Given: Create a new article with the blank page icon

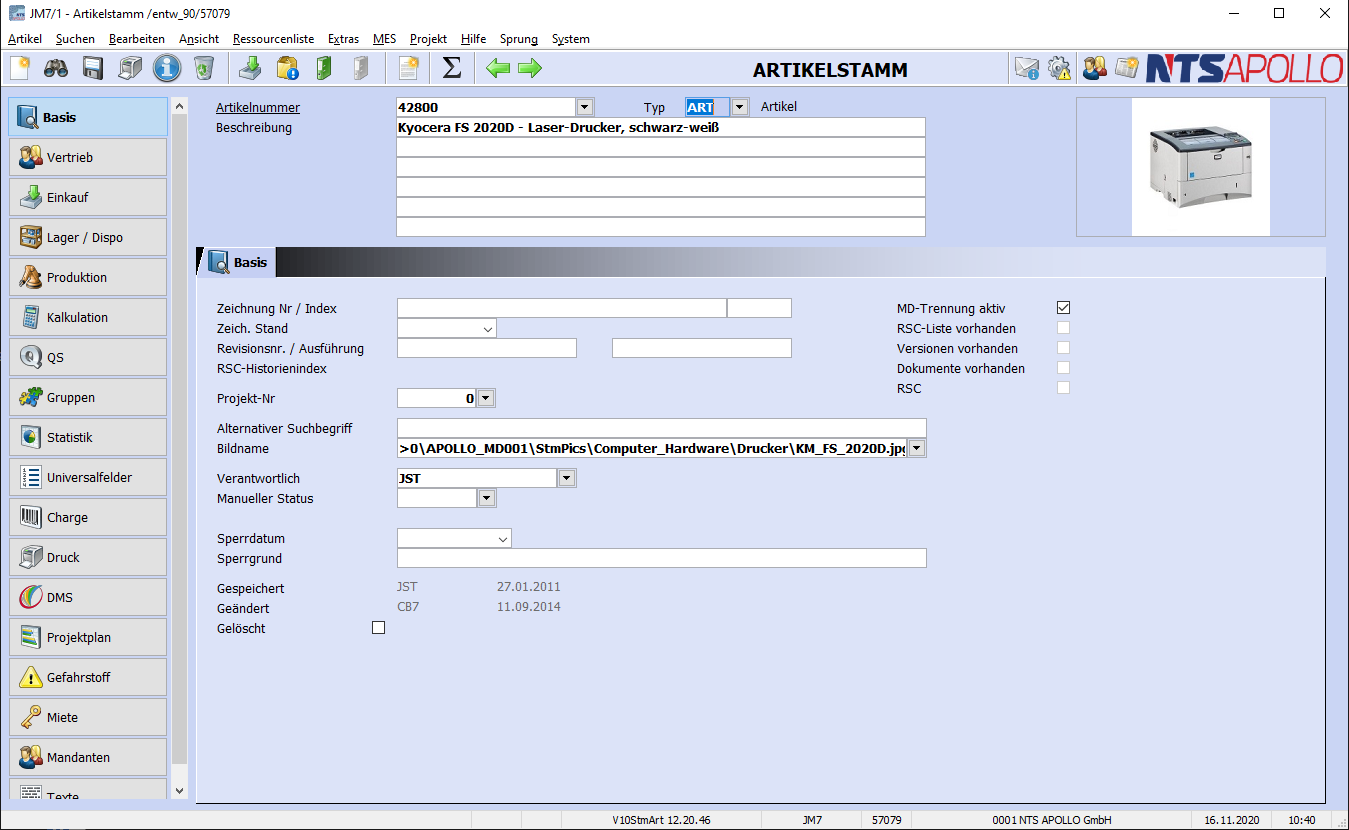Looking at the screenshot, I should (21, 68).
